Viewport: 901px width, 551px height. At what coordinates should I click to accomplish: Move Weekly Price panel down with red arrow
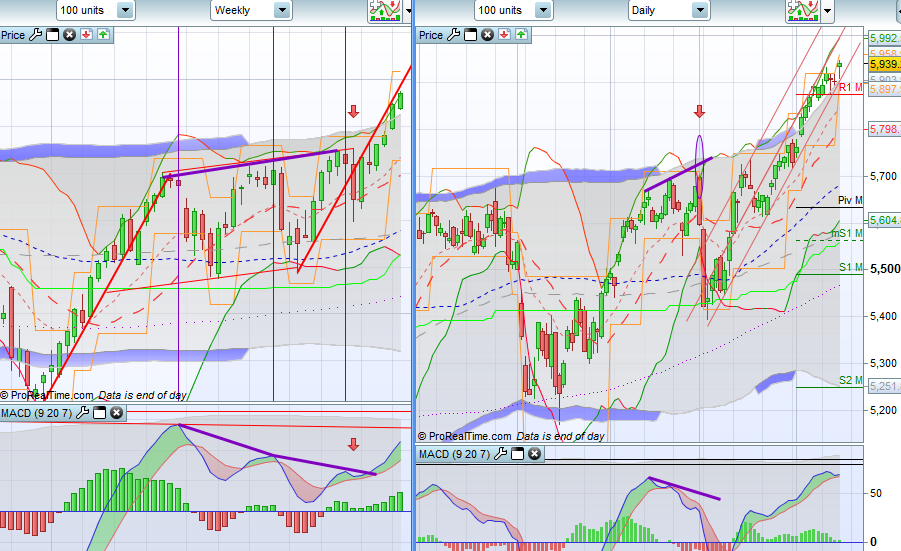[86, 35]
